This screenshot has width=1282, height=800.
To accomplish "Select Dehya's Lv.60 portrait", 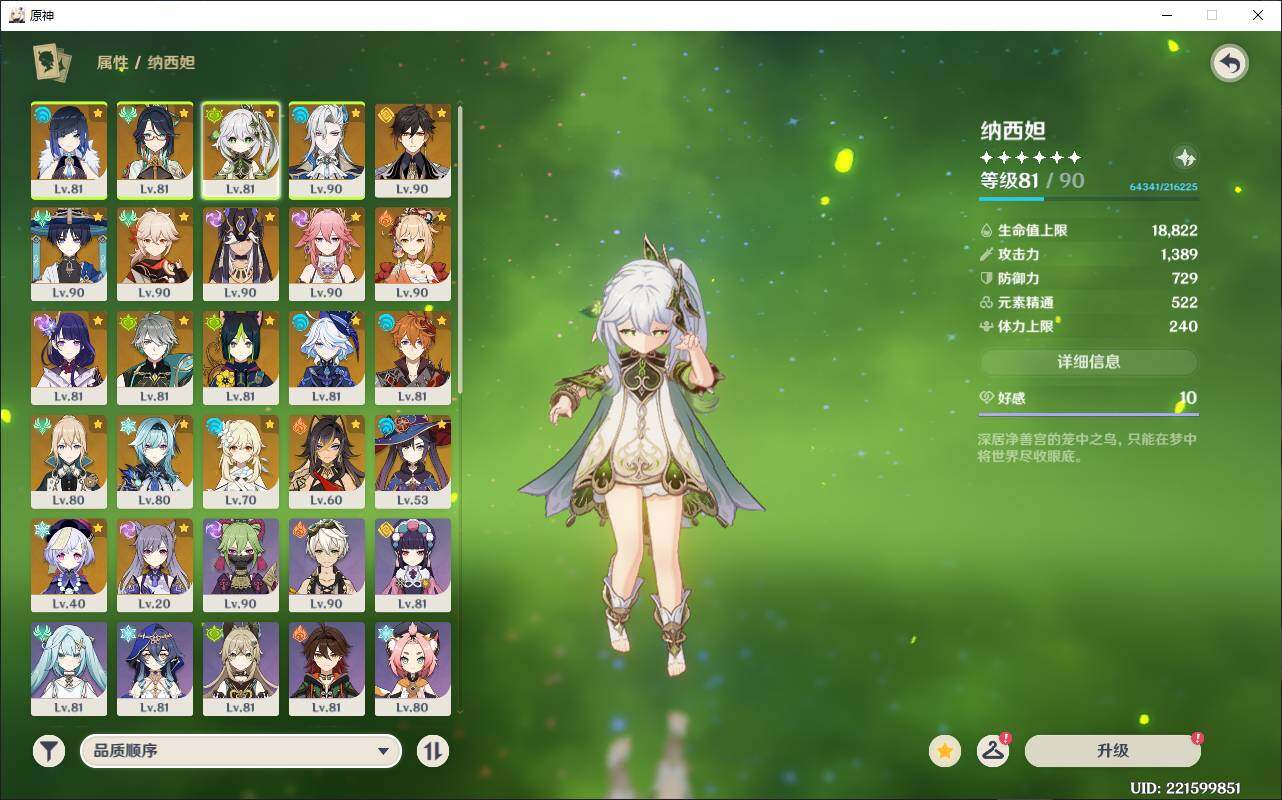I will click(x=327, y=462).
